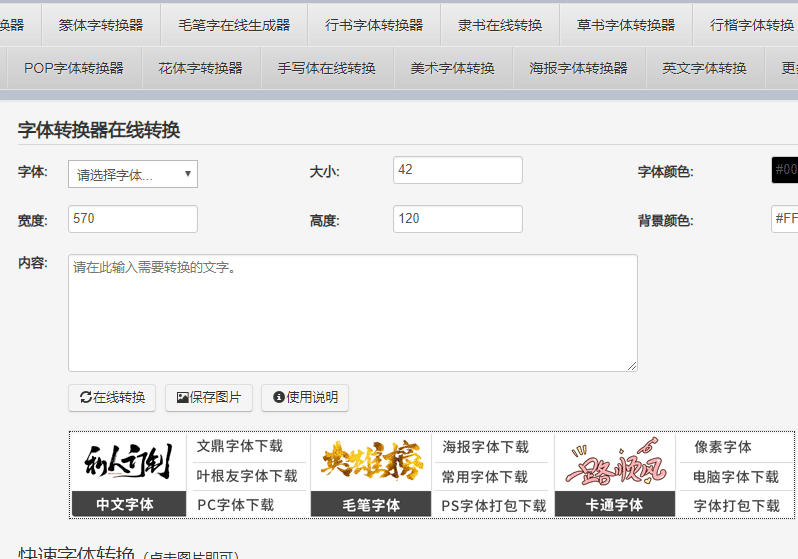Open the 花体字转换器 menu item
Viewport: 798px width, 559px height.
click(201, 68)
